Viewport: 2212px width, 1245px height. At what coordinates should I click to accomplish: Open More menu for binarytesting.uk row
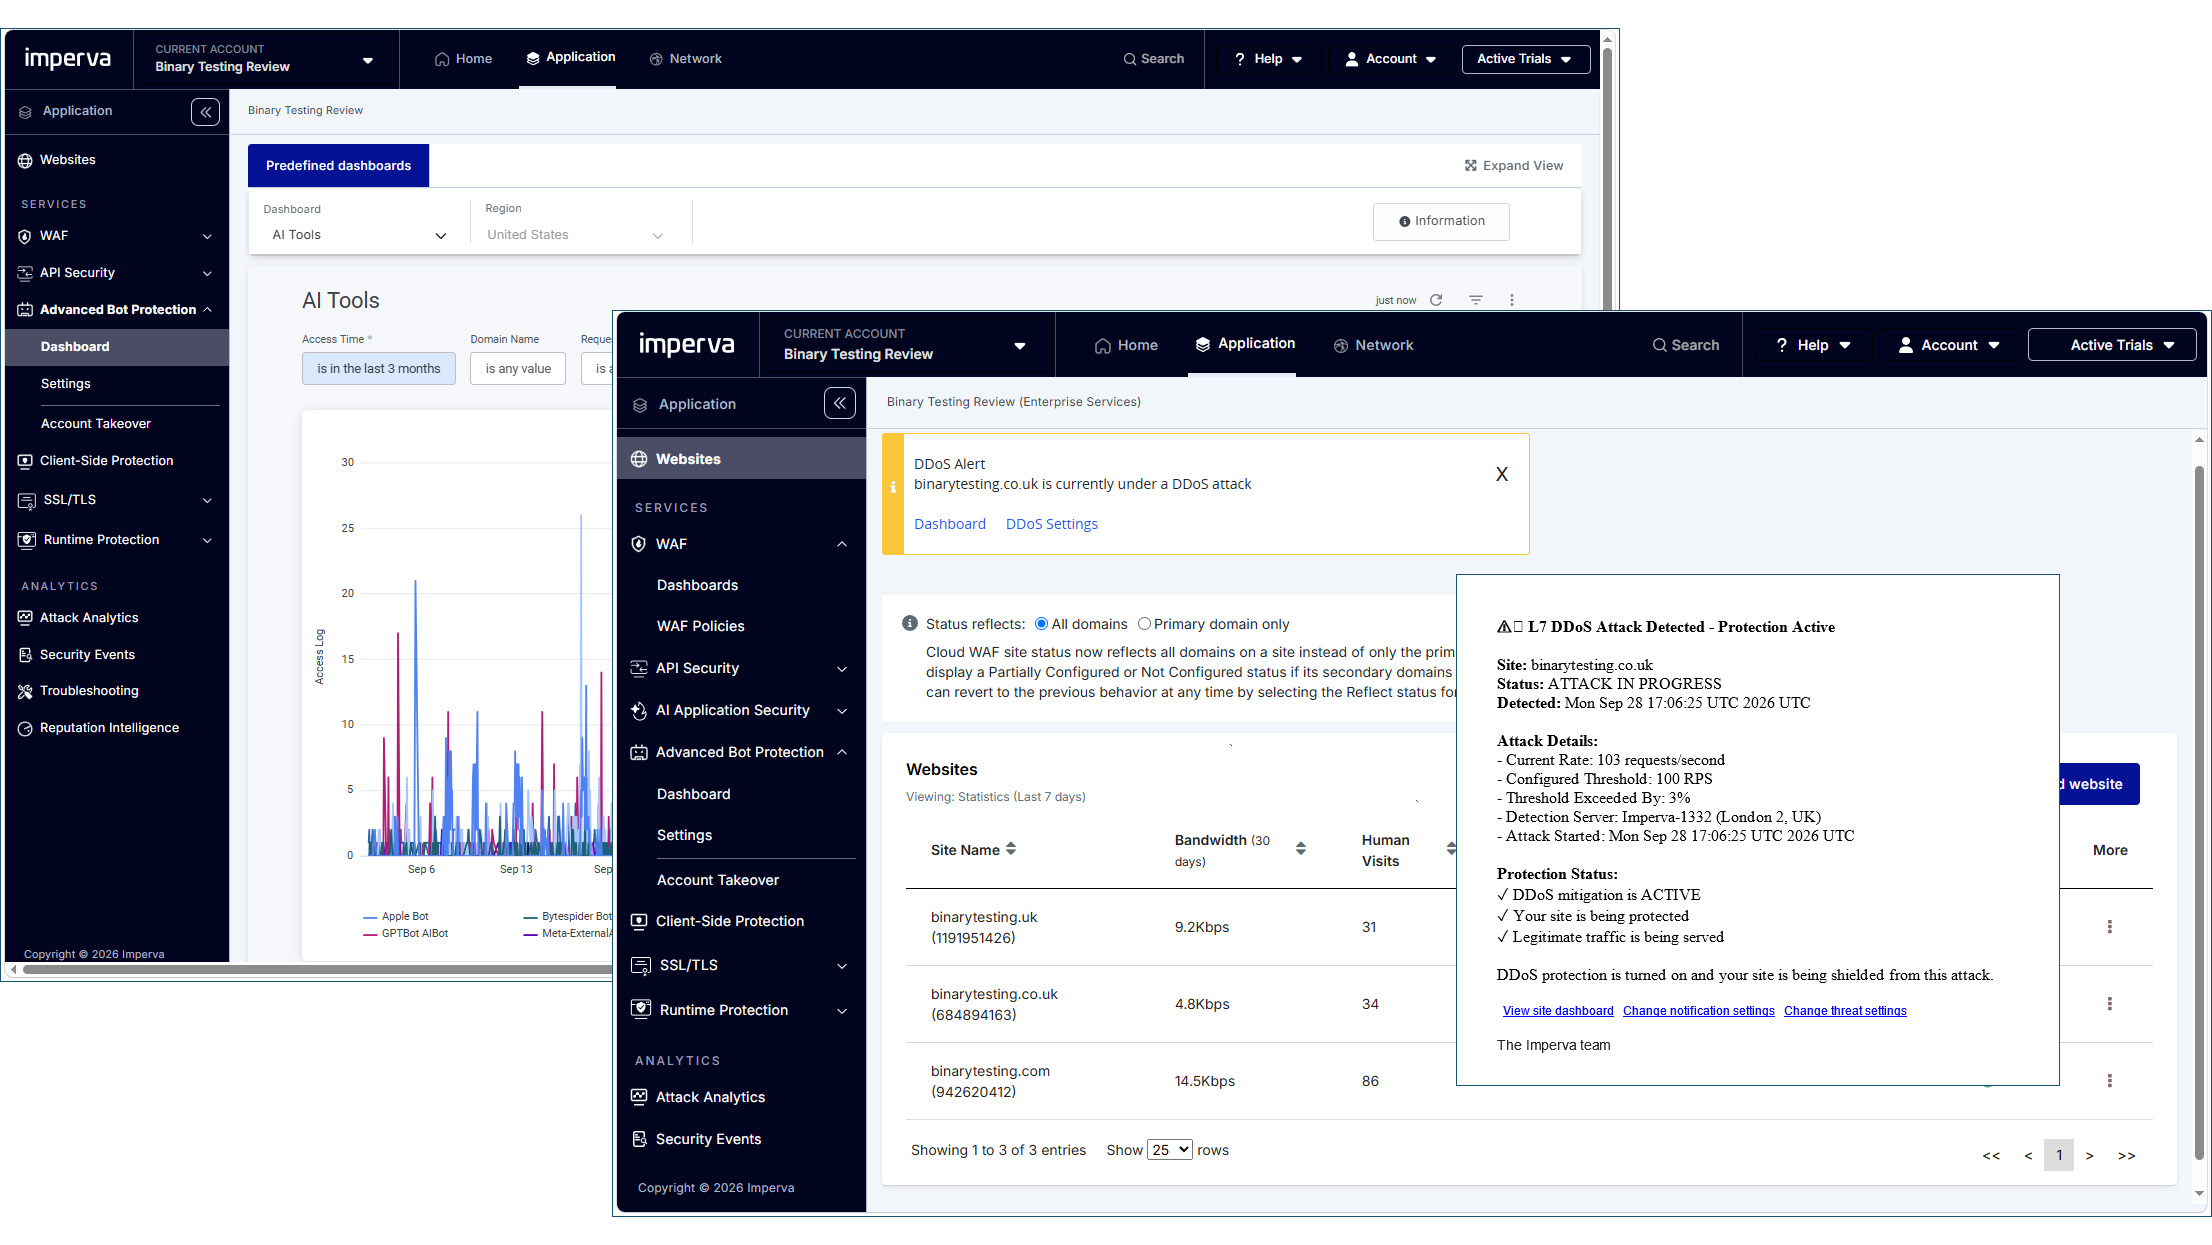[2109, 927]
